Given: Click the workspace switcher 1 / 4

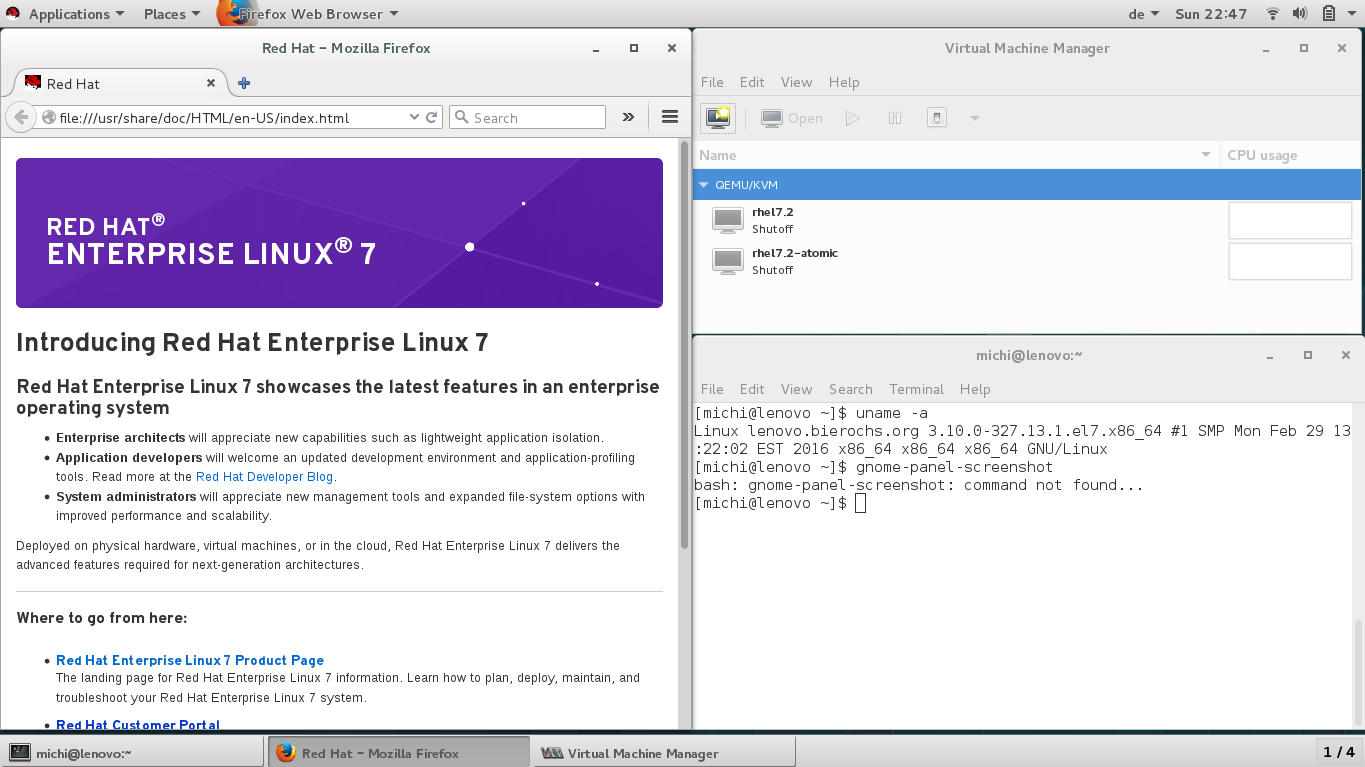Looking at the screenshot, I should point(1338,752).
